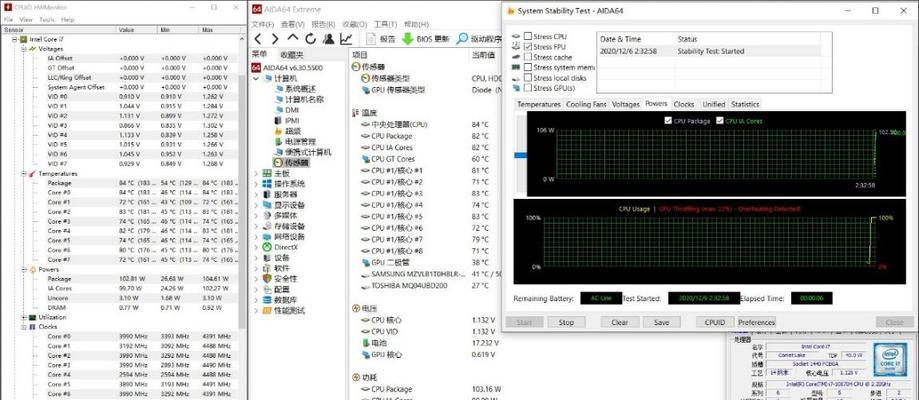The width and height of the screenshot is (919, 400).
Task: Switch to the Unified tab
Action: coord(713,104)
